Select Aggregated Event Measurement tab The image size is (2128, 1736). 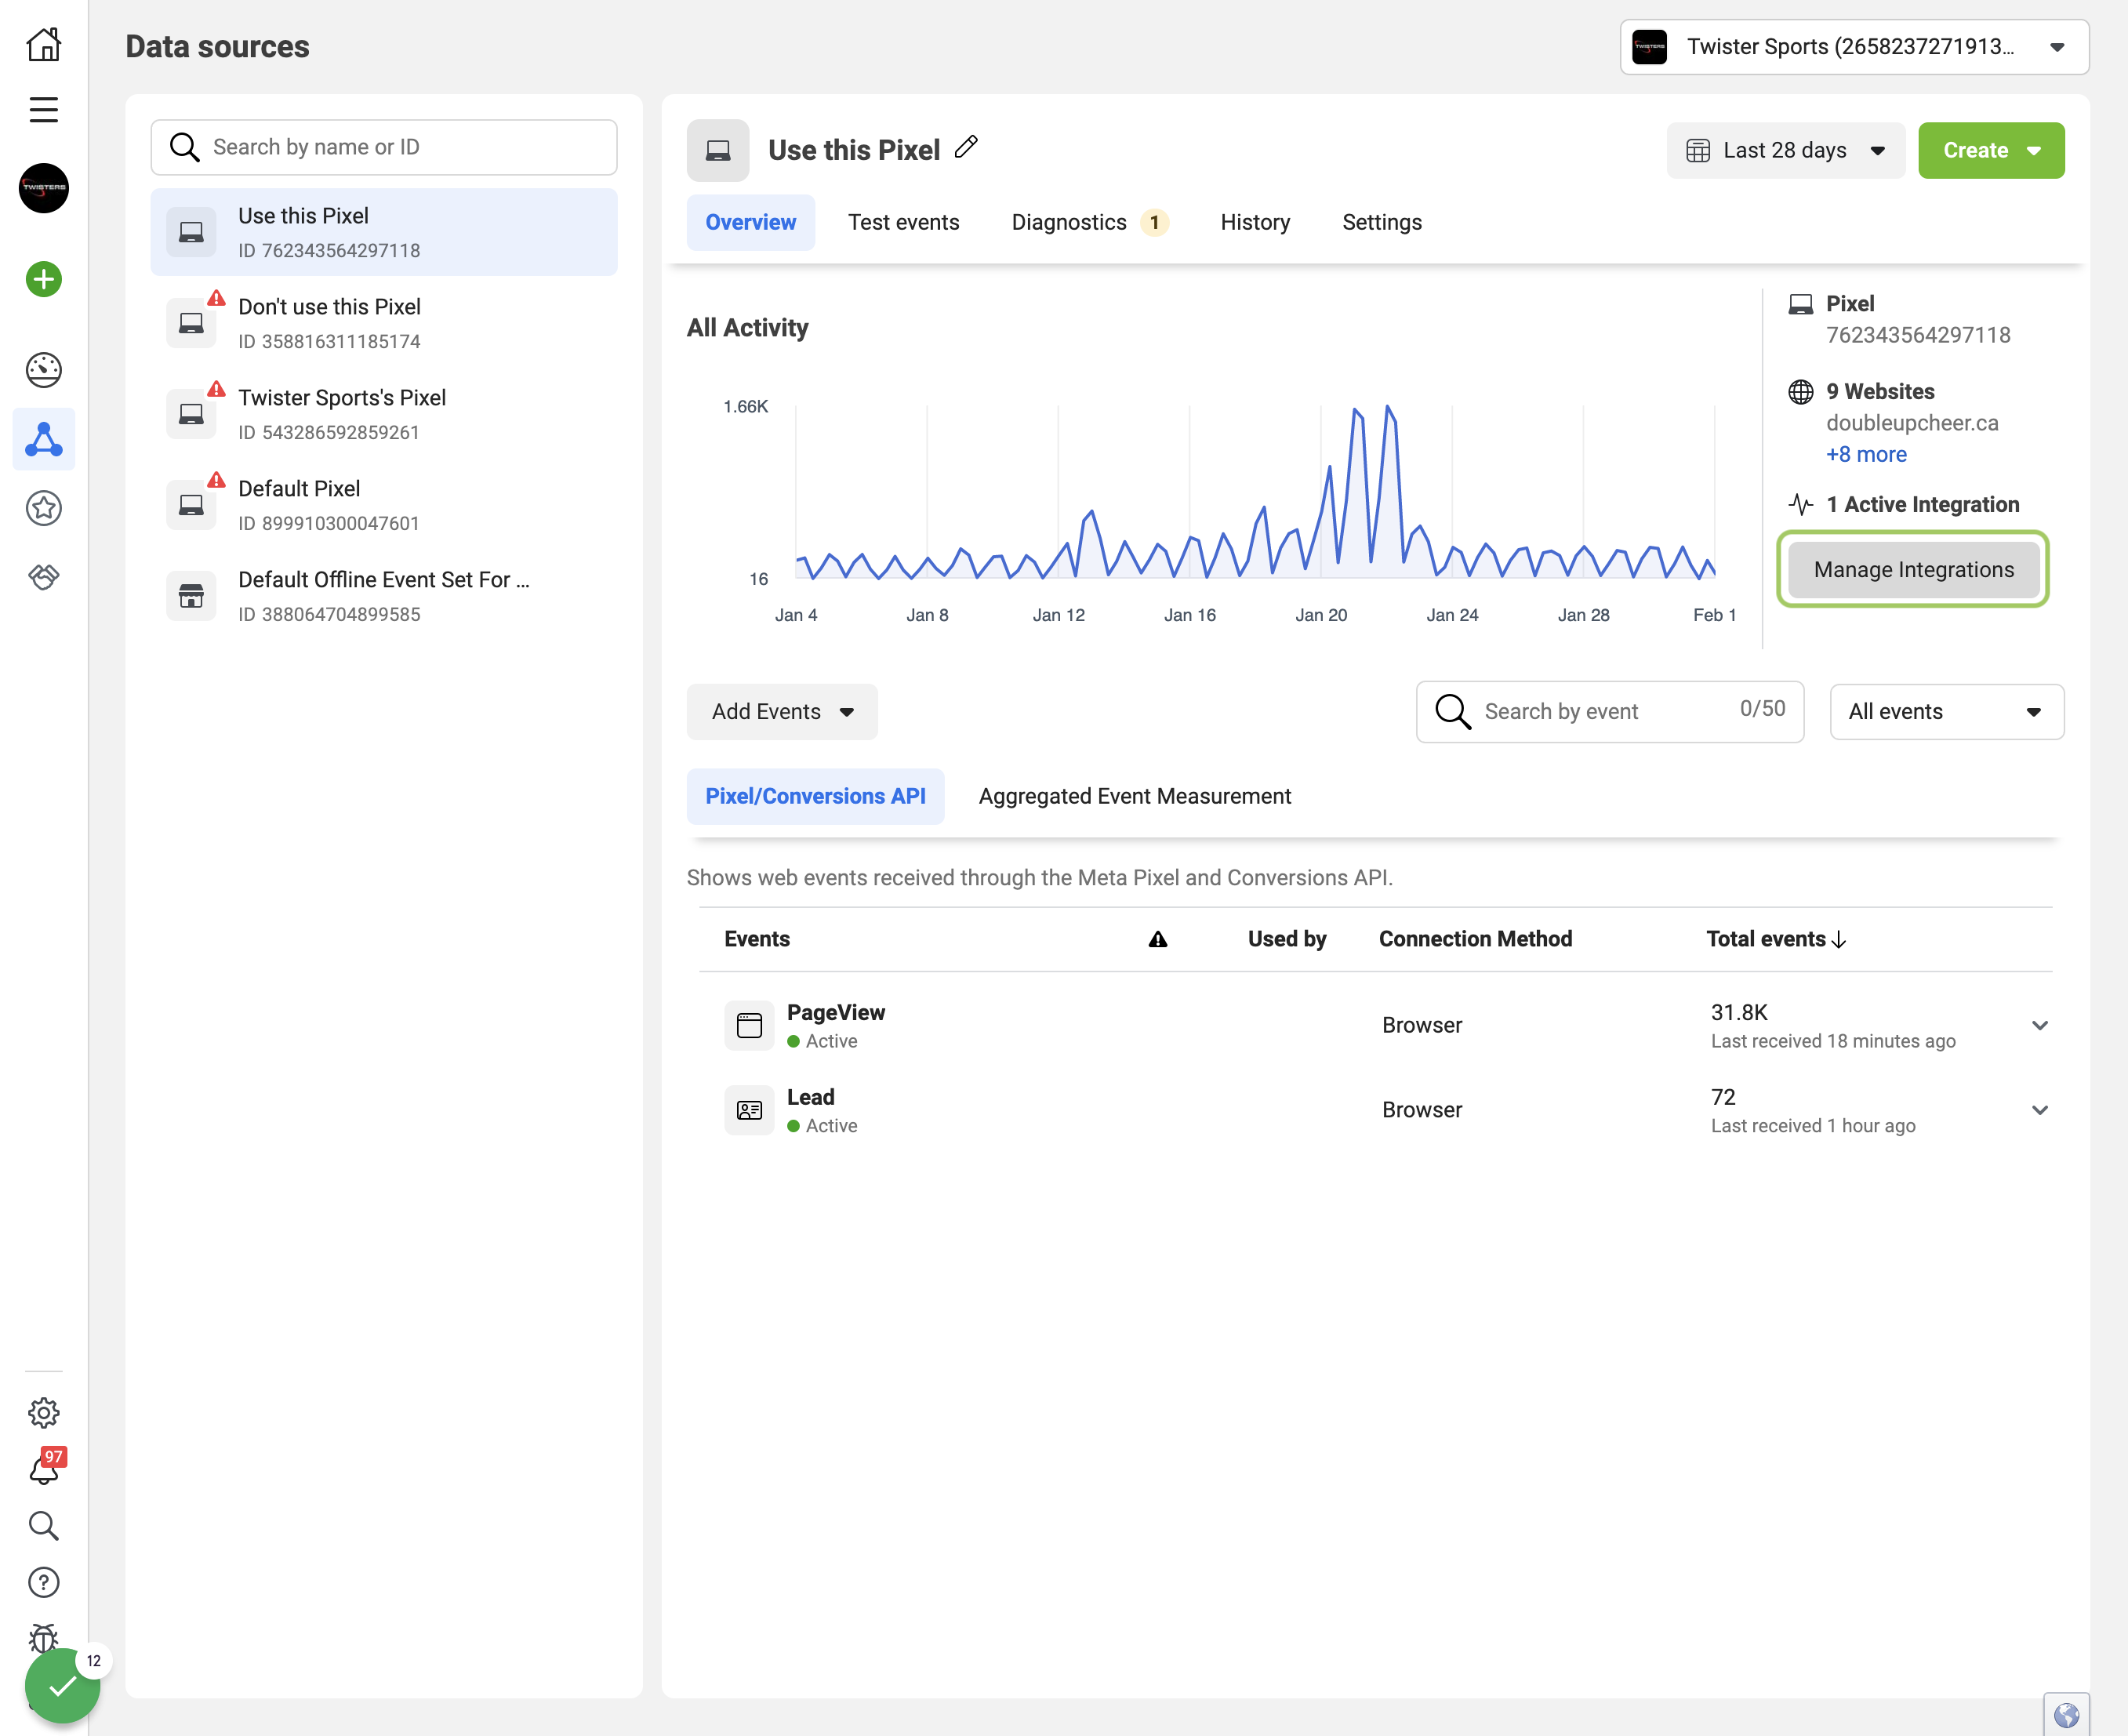1135,796
